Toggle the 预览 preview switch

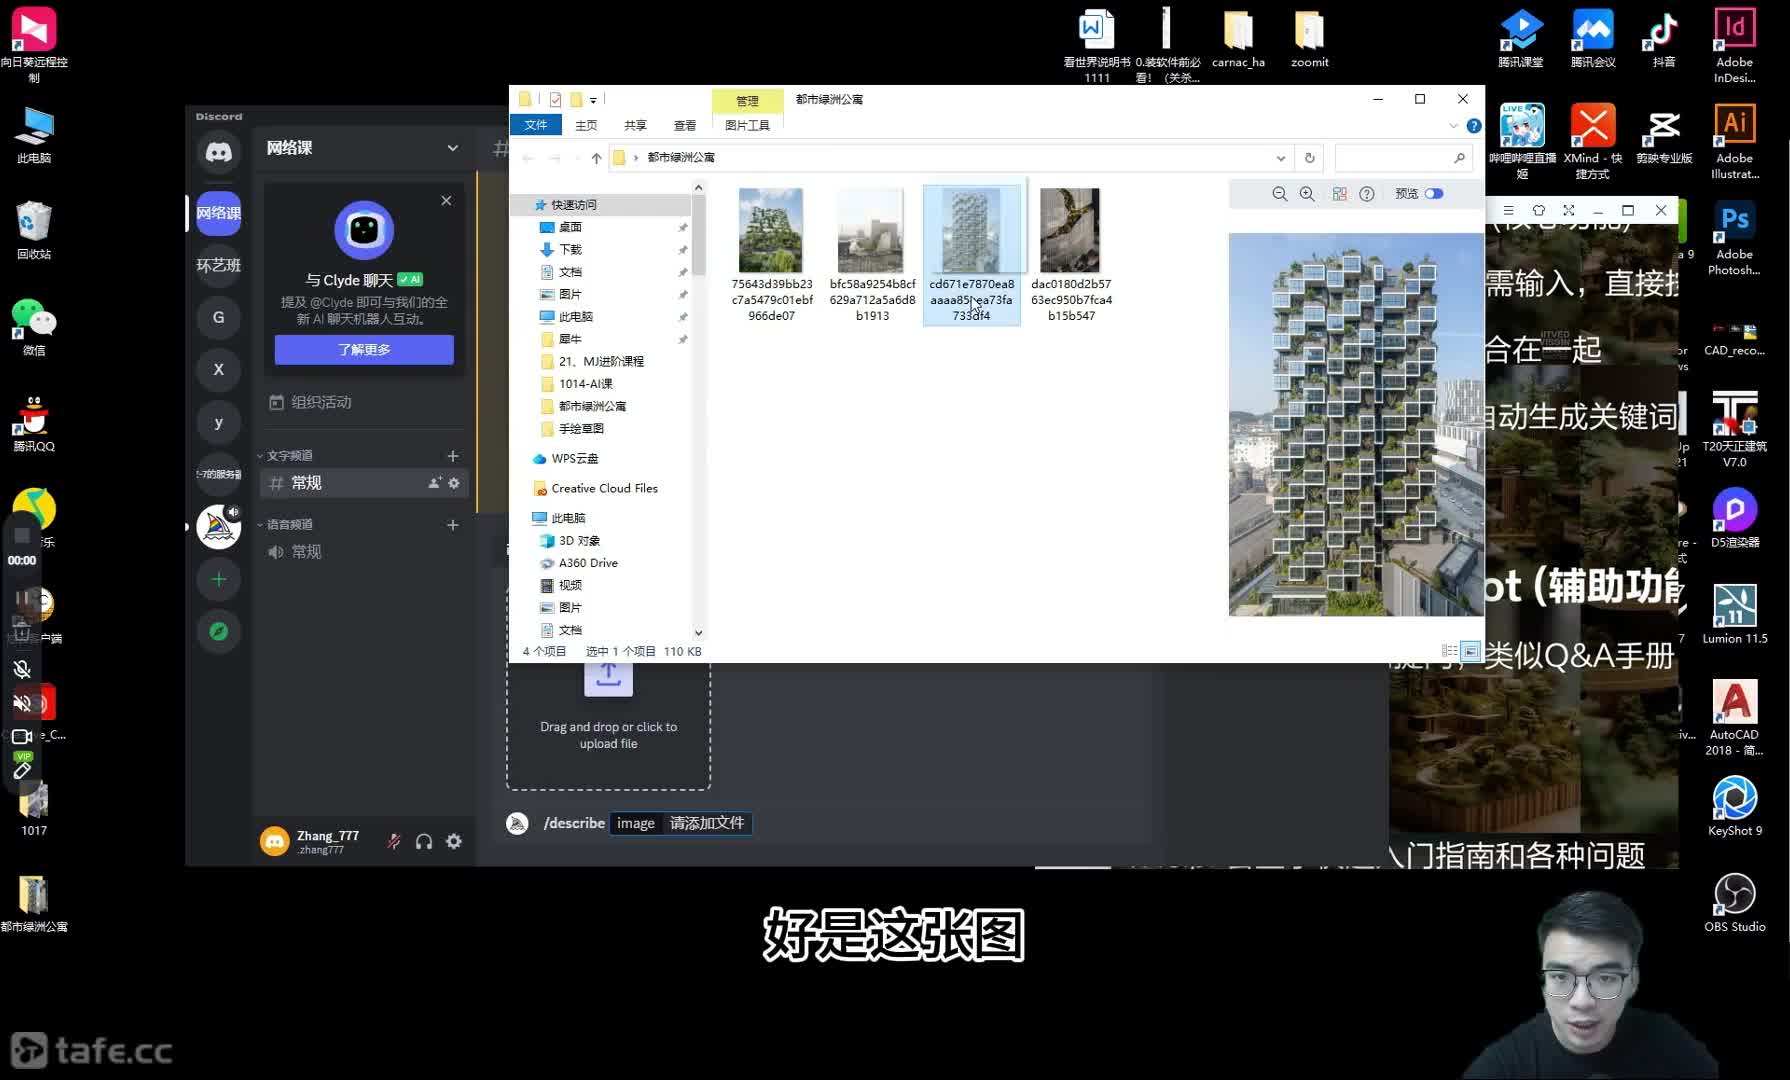pos(1434,194)
